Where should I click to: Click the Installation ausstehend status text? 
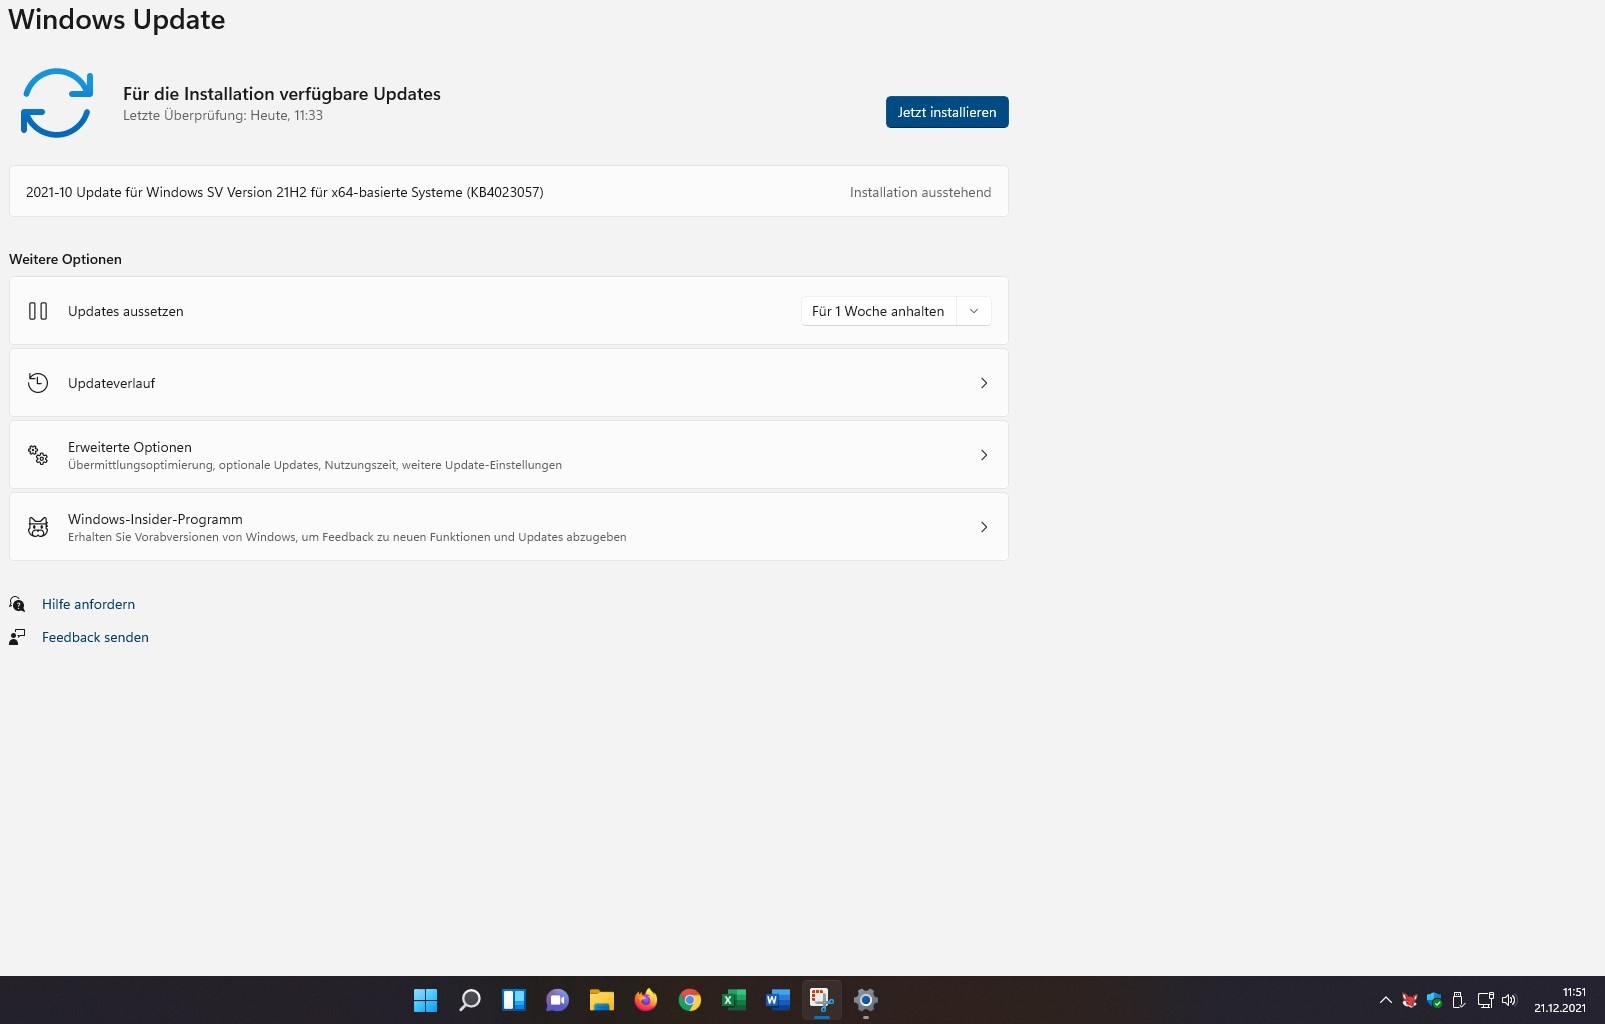point(920,192)
